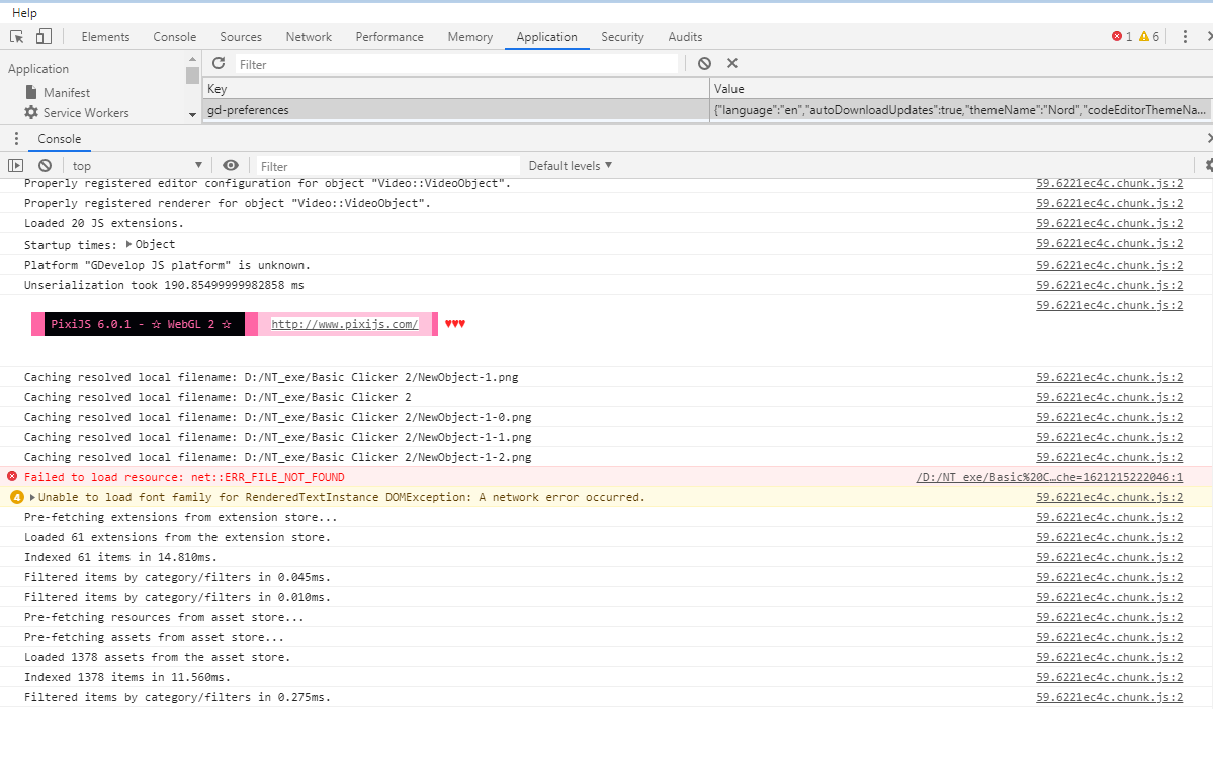Screen dimensions: 1213x772
Task: Switch to the Elements tab
Action: [105, 37]
